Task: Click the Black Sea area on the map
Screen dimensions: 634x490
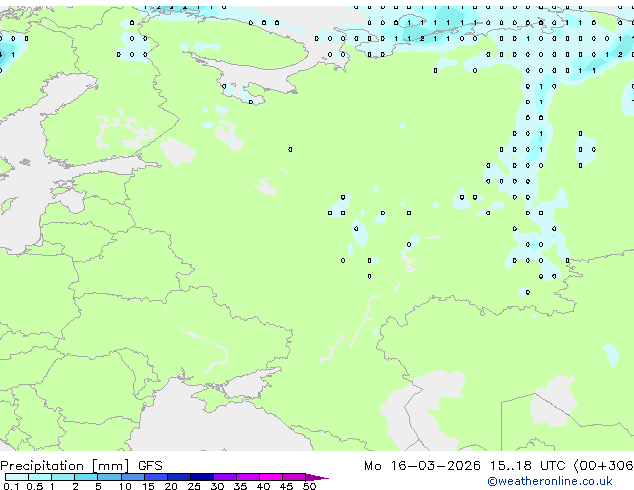Action: [x=210, y=429]
